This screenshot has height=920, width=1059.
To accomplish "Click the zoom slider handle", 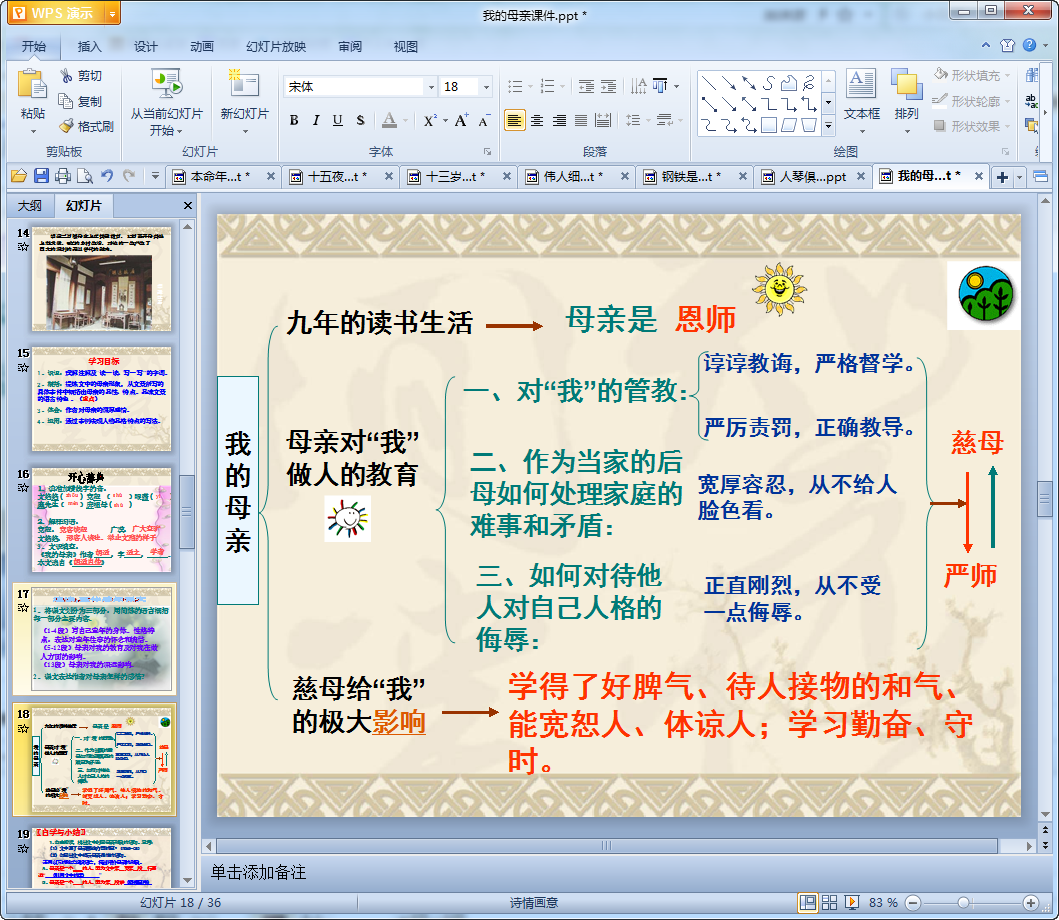I will [x=964, y=902].
